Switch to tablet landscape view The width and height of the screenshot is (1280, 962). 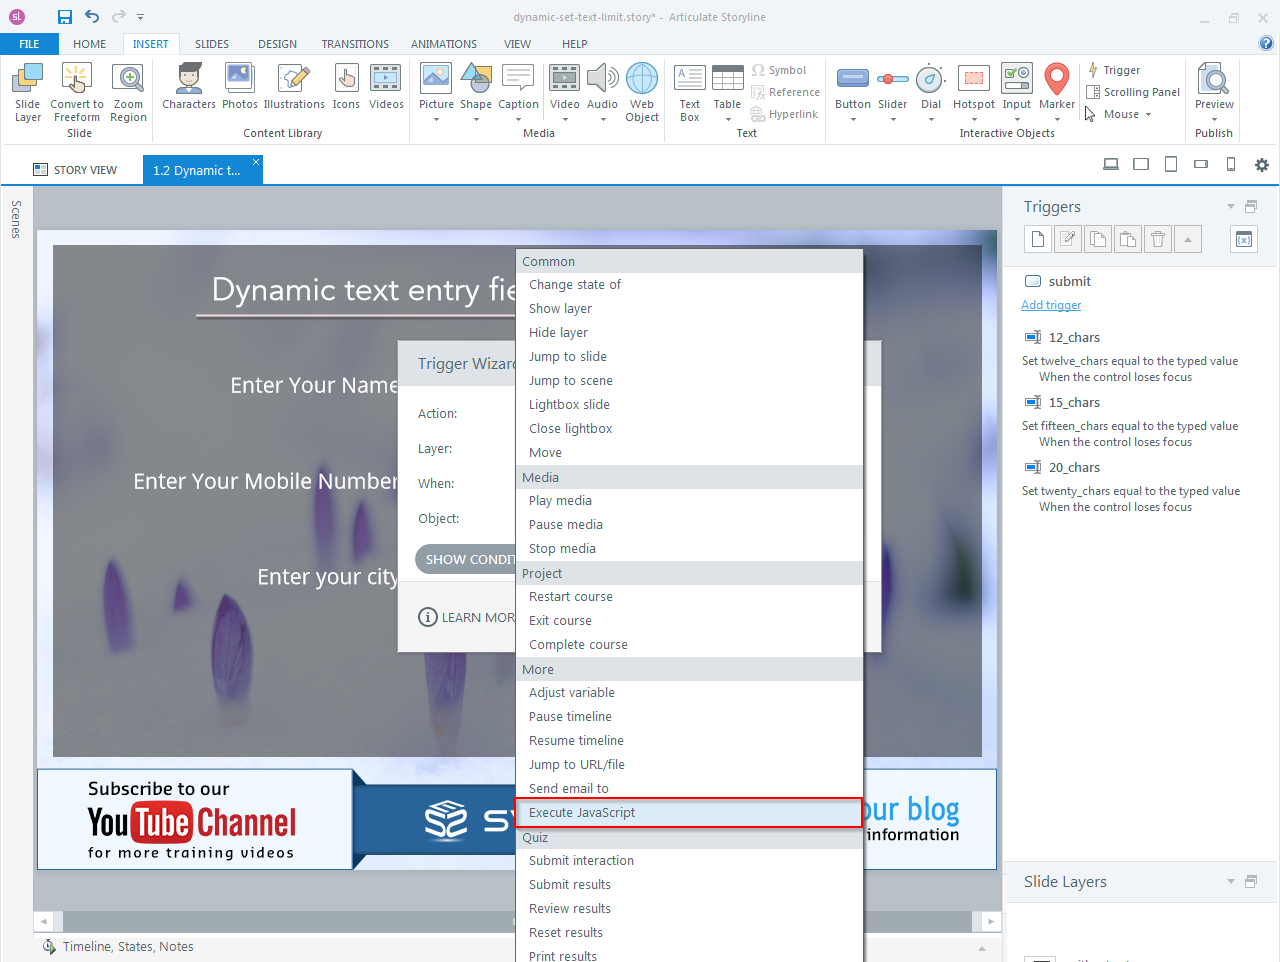coord(1141,164)
